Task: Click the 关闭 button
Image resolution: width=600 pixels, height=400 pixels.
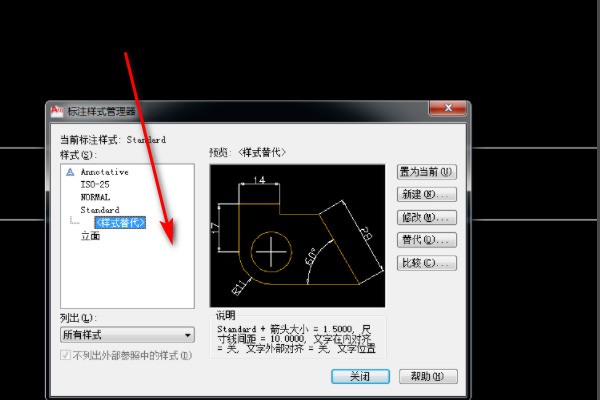Action: click(x=360, y=377)
